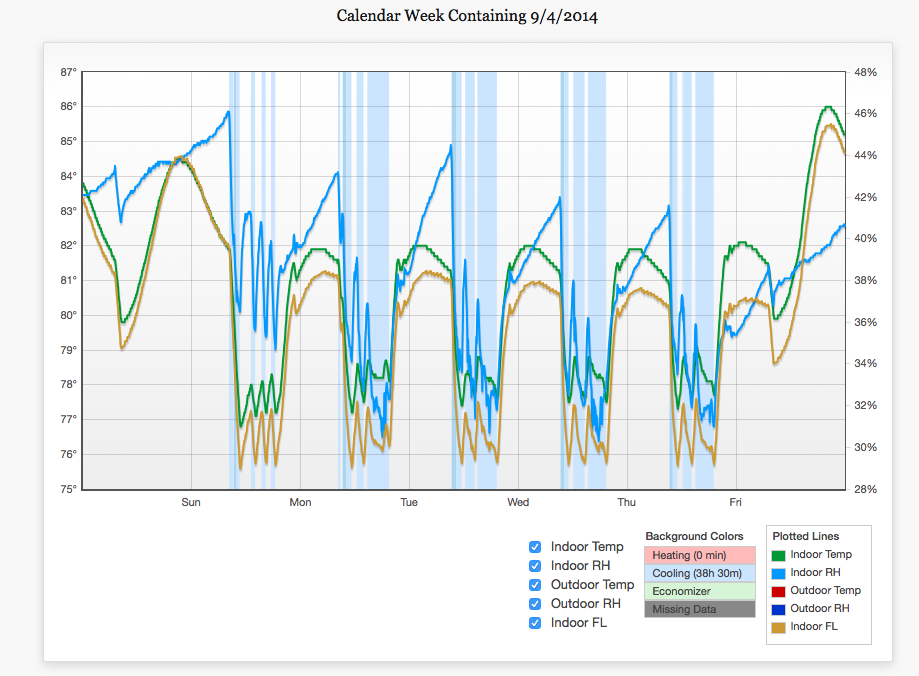Viewport: 919px width, 676px height.
Task: Click the Wed label on the time axis
Action: coord(518,502)
